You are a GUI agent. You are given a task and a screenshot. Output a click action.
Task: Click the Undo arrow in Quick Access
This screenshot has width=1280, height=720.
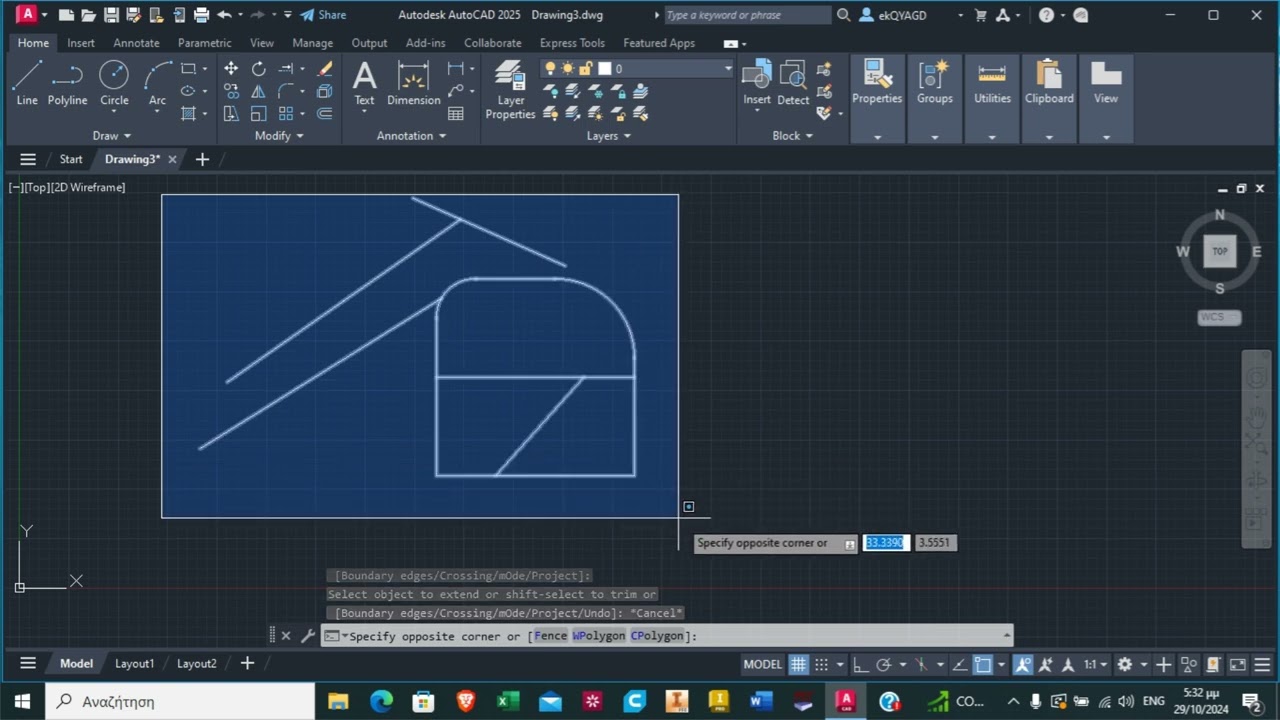click(x=224, y=15)
